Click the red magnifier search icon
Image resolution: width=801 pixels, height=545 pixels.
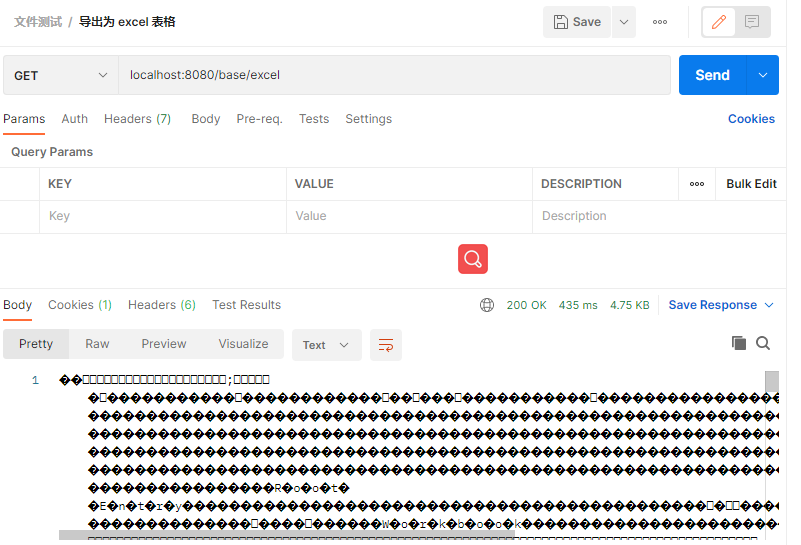tap(473, 259)
